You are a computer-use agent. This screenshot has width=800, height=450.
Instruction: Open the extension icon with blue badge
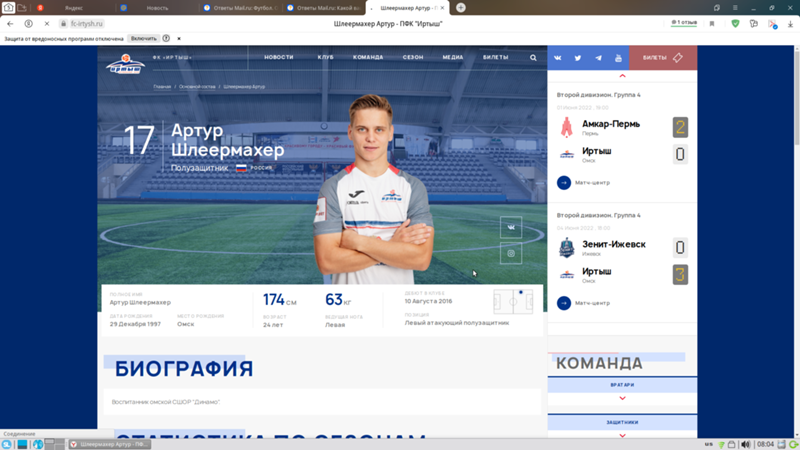[x=772, y=24]
